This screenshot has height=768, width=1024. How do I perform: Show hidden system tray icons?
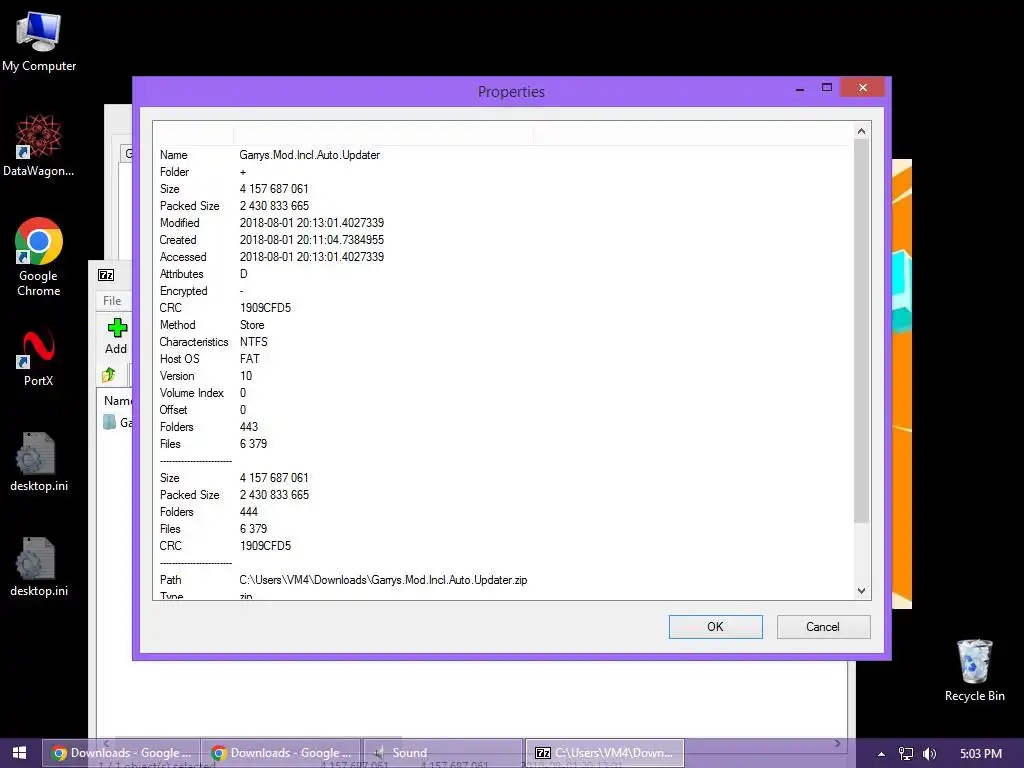(x=881, y=754)
